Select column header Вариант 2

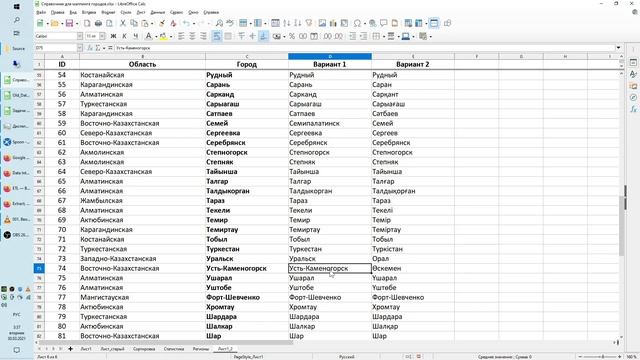point(413,64)
